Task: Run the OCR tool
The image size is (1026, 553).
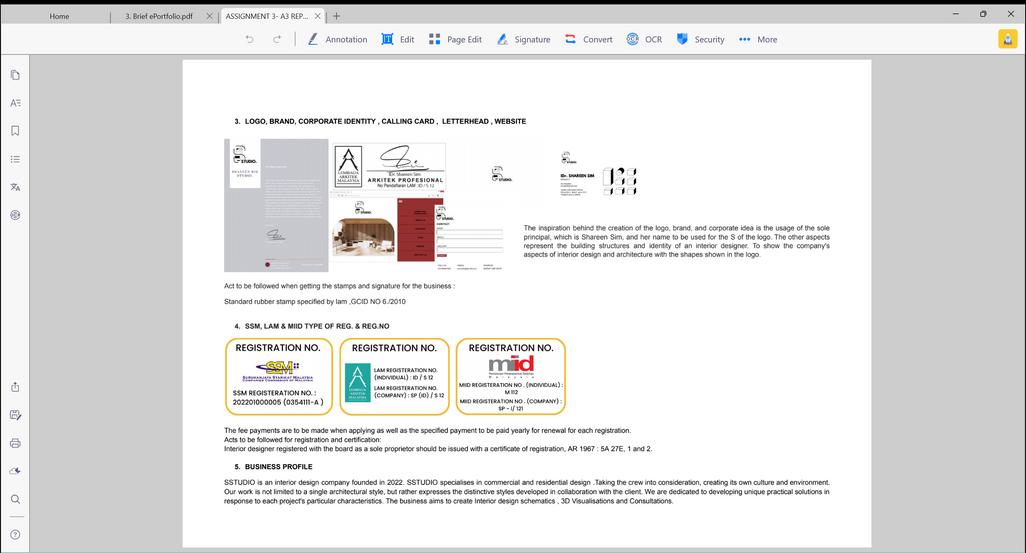Action: (644, 39)
